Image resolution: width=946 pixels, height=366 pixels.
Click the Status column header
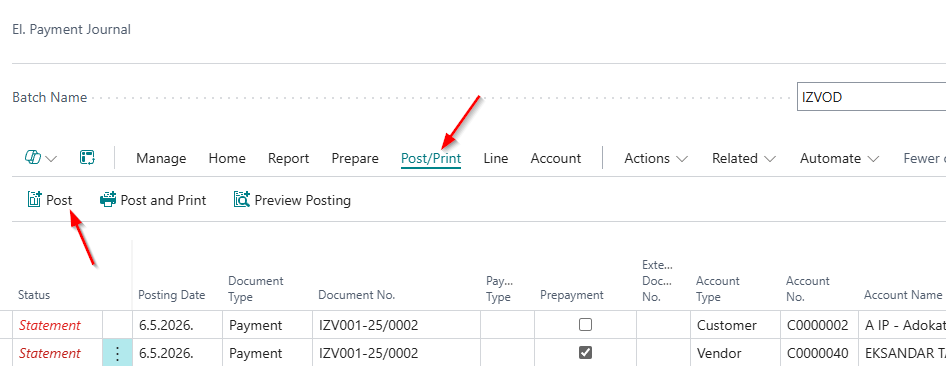point(34,295)
